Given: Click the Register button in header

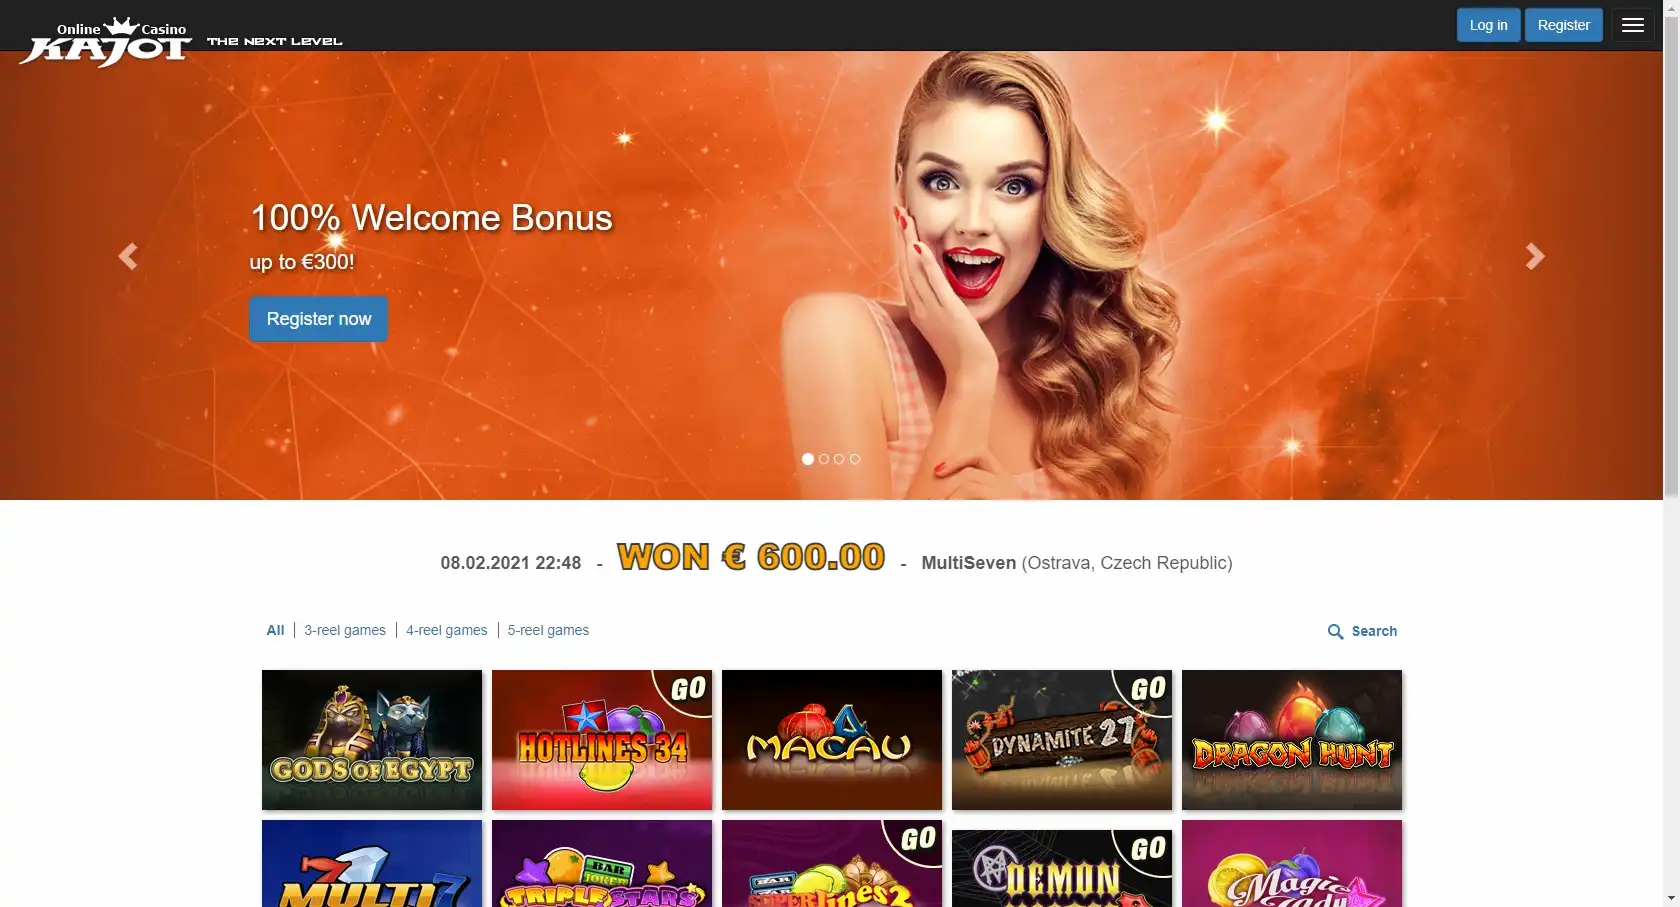Looking at the screenshot, I should [x=1563, y=25].
